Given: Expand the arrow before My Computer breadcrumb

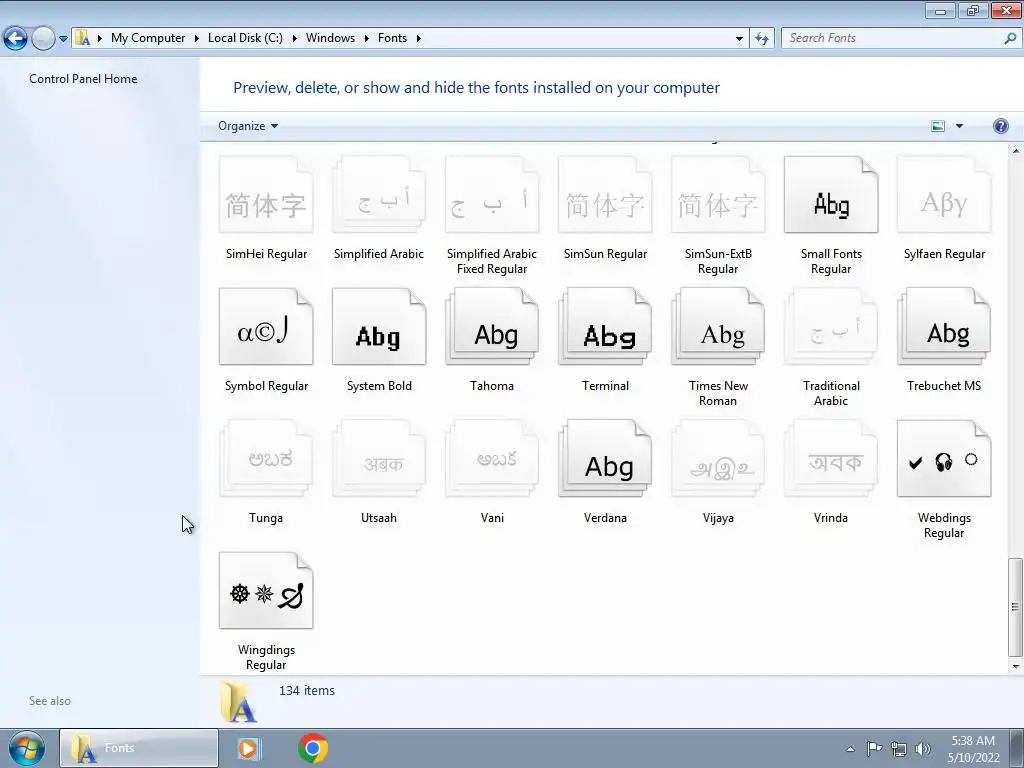Looking at the screenshot, I should coord(99,38).
